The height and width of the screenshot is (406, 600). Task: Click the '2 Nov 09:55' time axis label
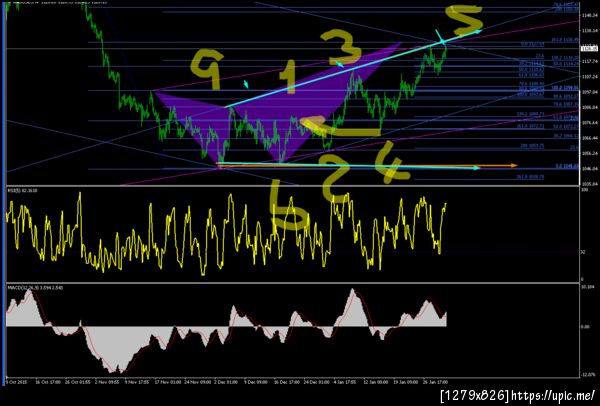pyautogui.click(x=107, y=382)
